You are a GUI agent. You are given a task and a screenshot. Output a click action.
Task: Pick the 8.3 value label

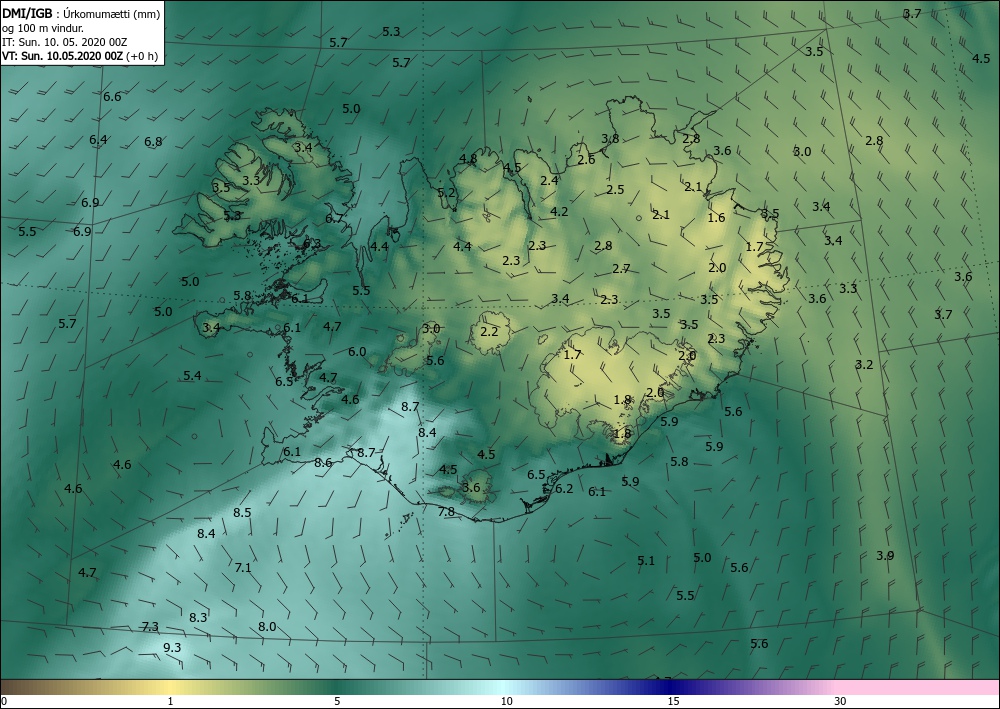click(198, 617)
